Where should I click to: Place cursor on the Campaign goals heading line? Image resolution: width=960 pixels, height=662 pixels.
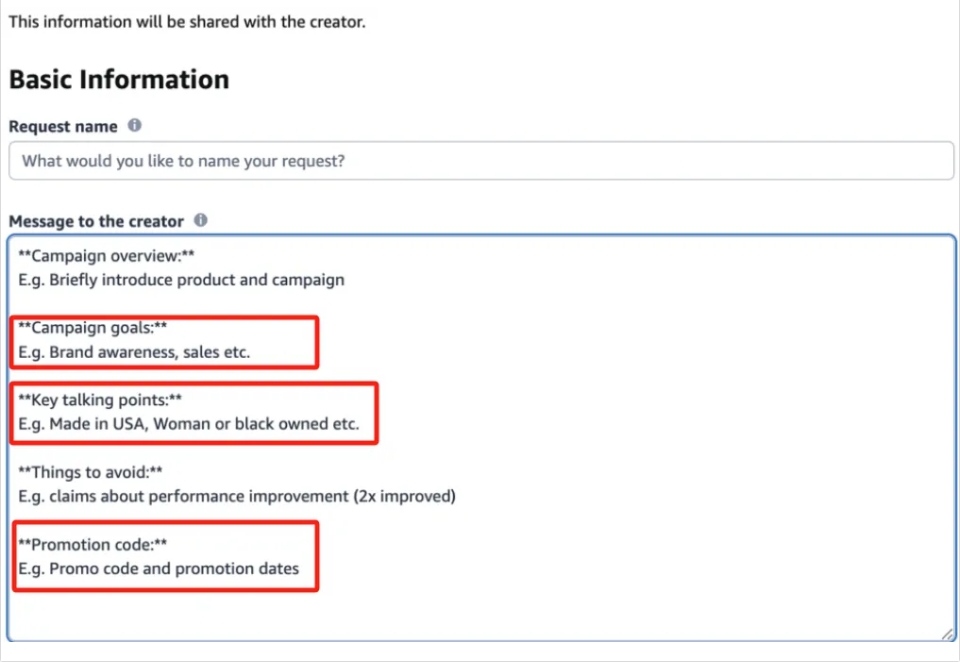click(x=92, y=328)
